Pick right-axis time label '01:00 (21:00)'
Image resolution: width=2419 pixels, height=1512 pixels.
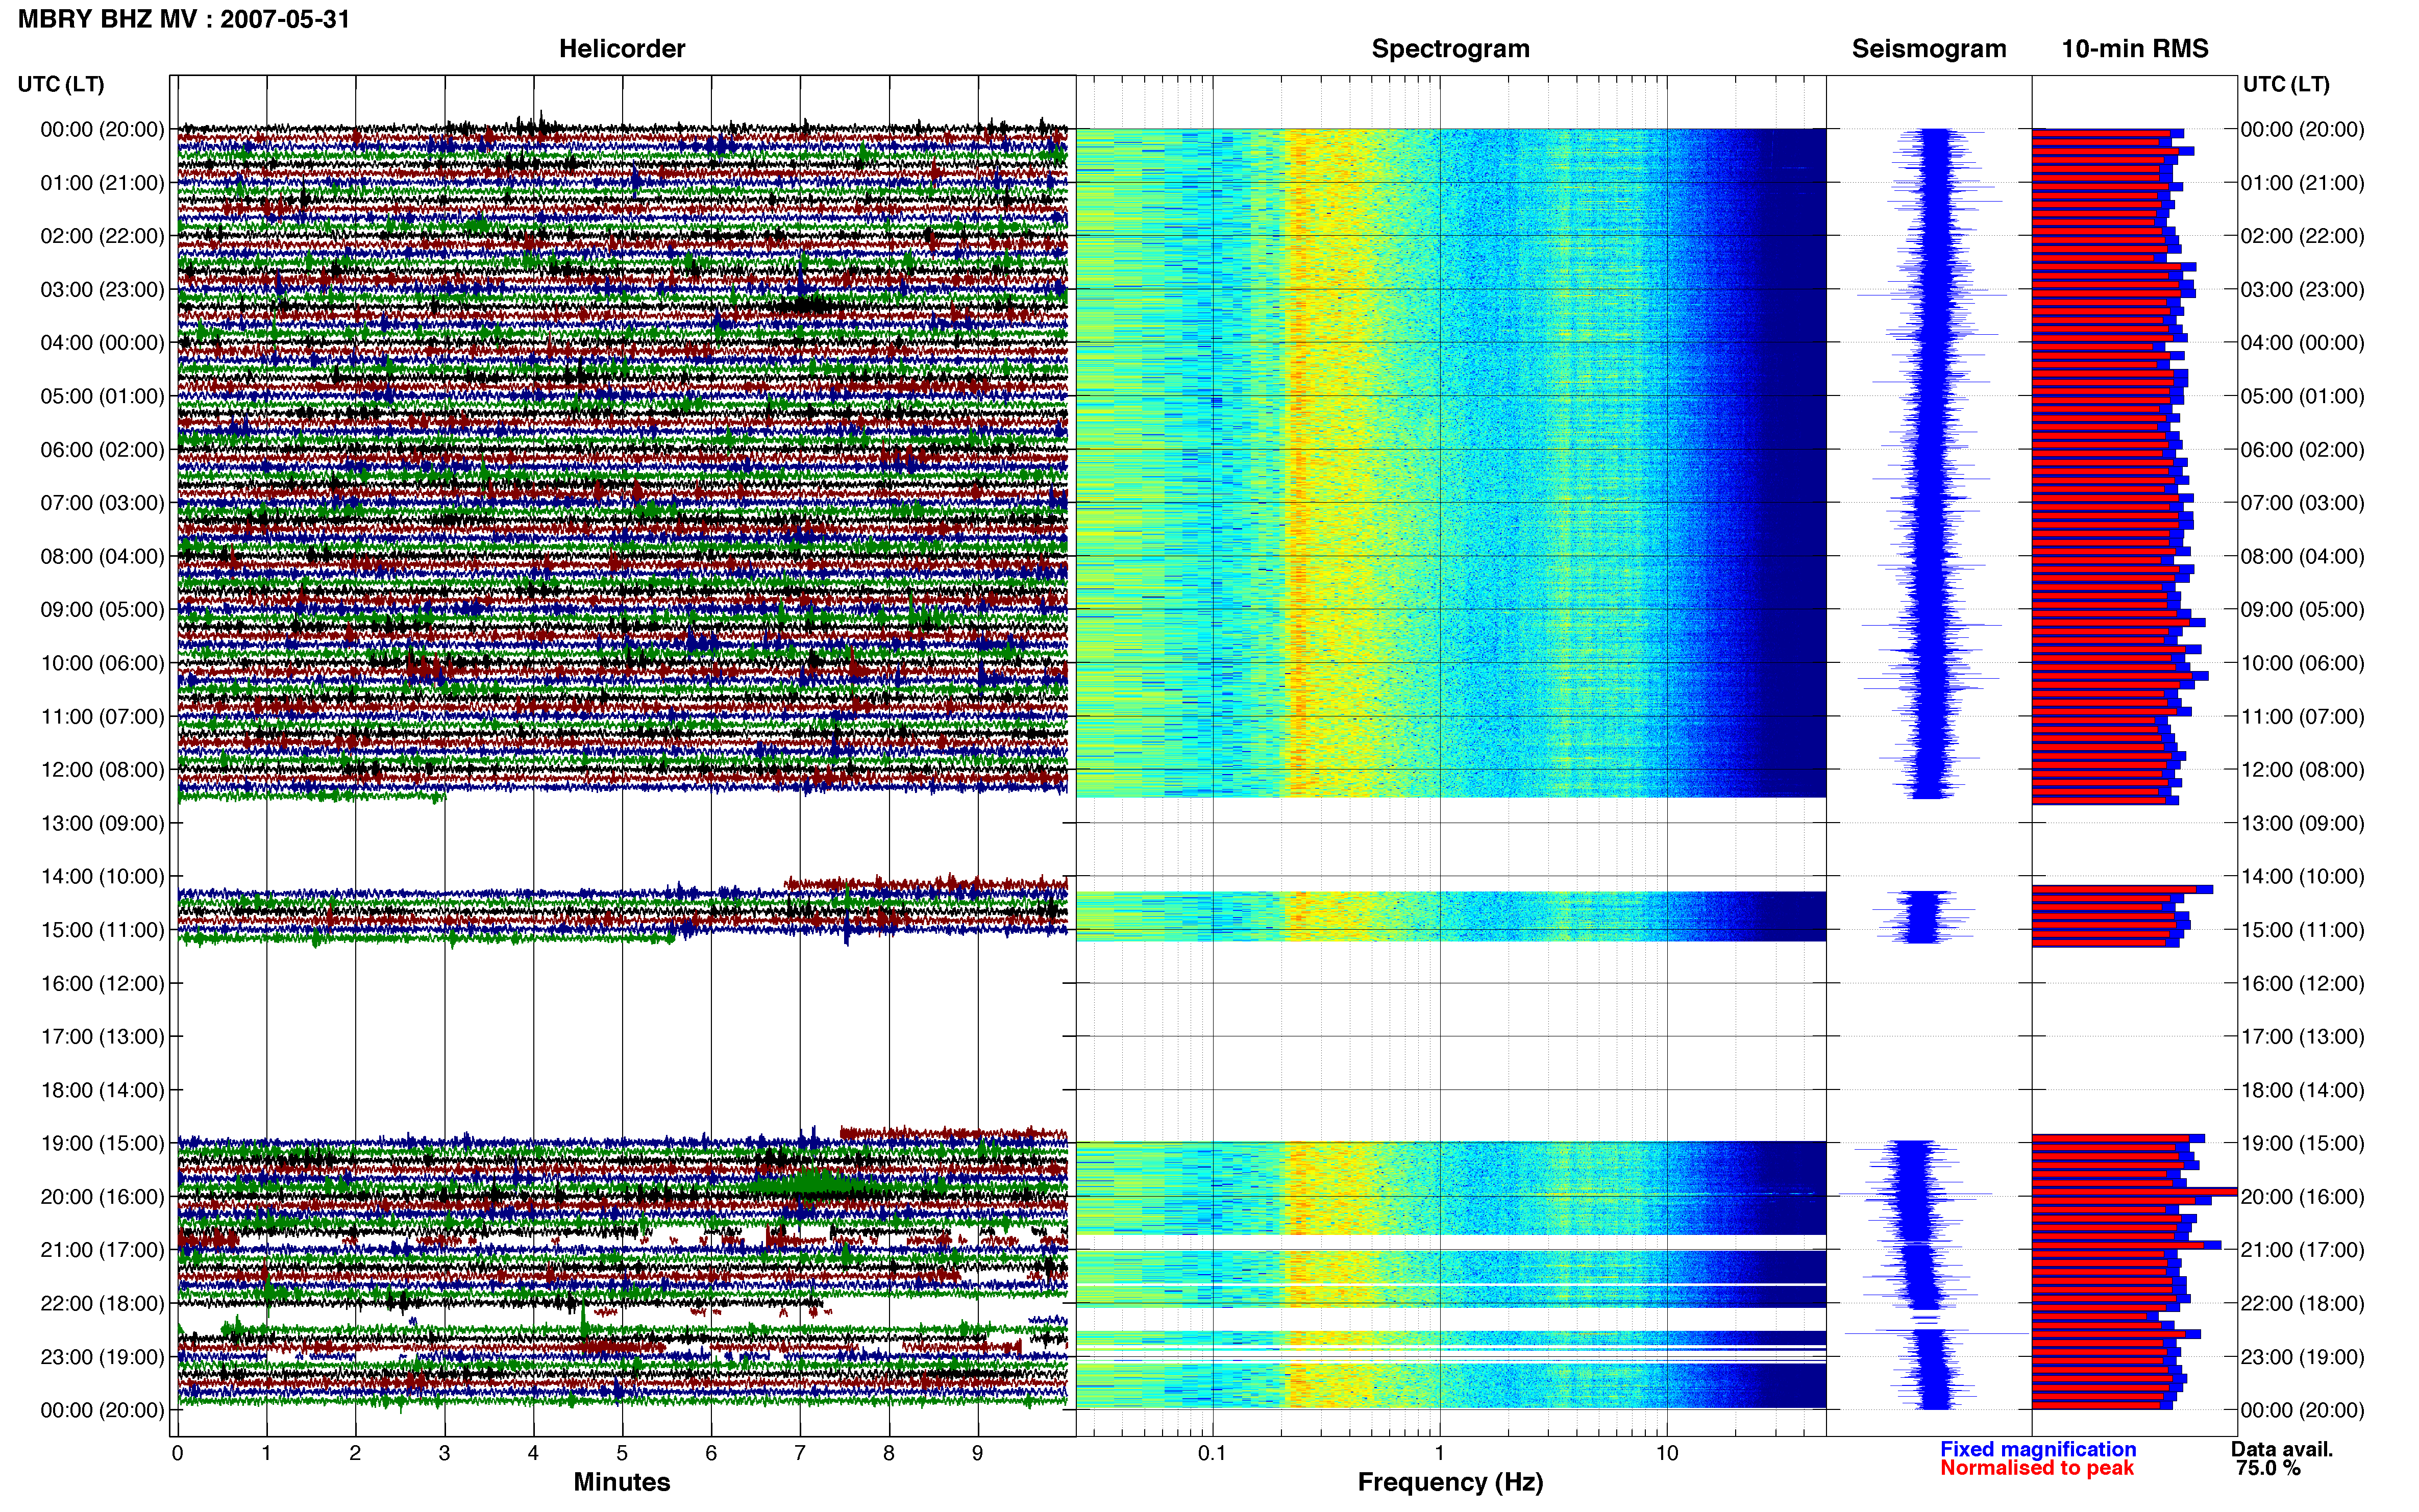2303,183
